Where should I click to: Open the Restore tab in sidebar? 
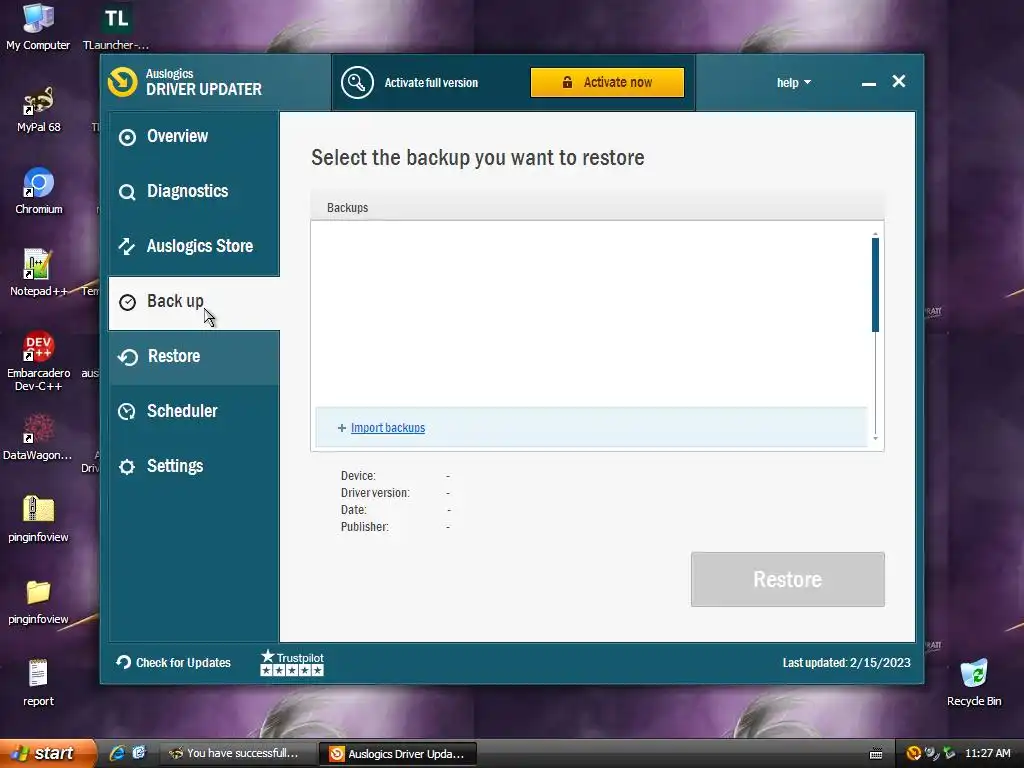[x=194, y=357]
